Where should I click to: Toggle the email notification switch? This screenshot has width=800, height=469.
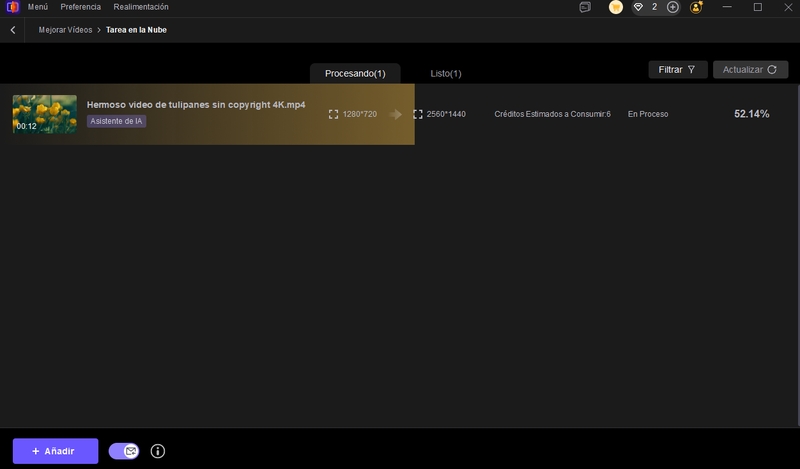pyautogui.click(x=124, y=451)
